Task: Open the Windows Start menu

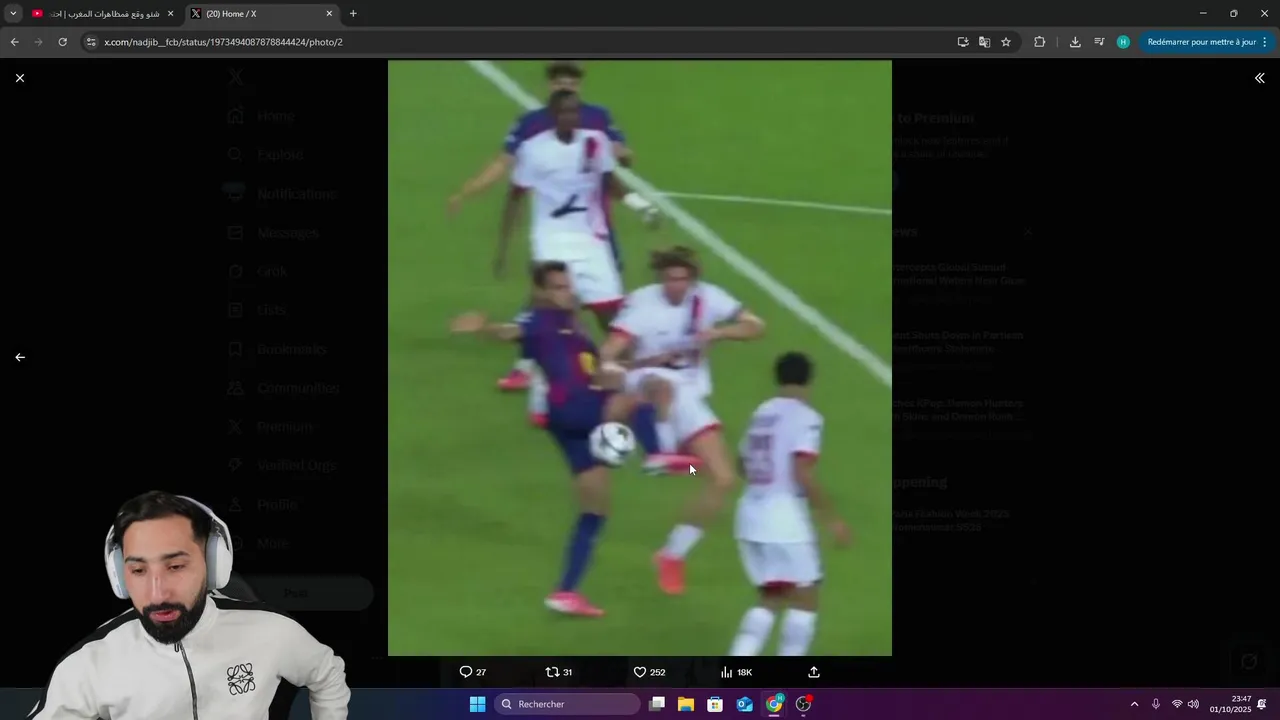Action: pos(478,704)
